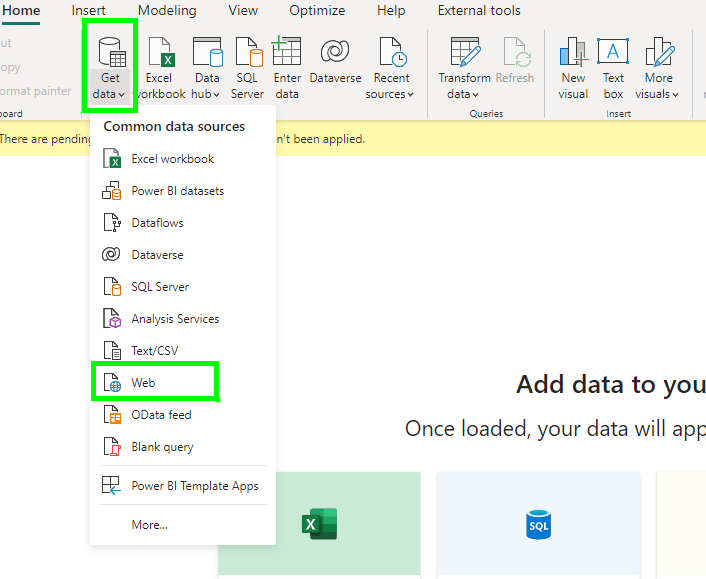Expand the Recent sources dropdown

point(390,68)
